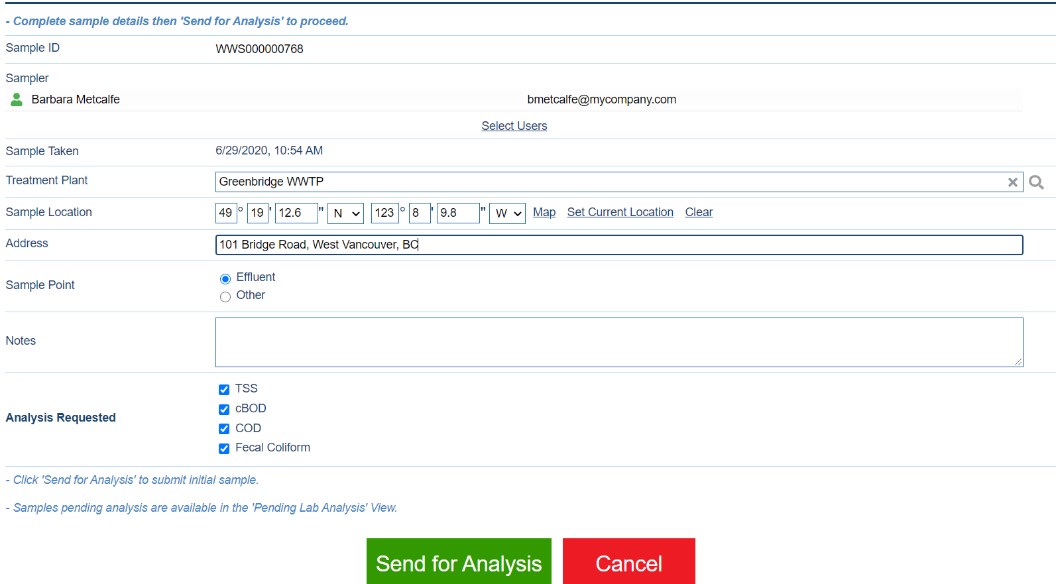The height and width of the screenshot is (584, 1056).
Task: Toggle the cBOD checkbox
Action: tap(224, 409)
